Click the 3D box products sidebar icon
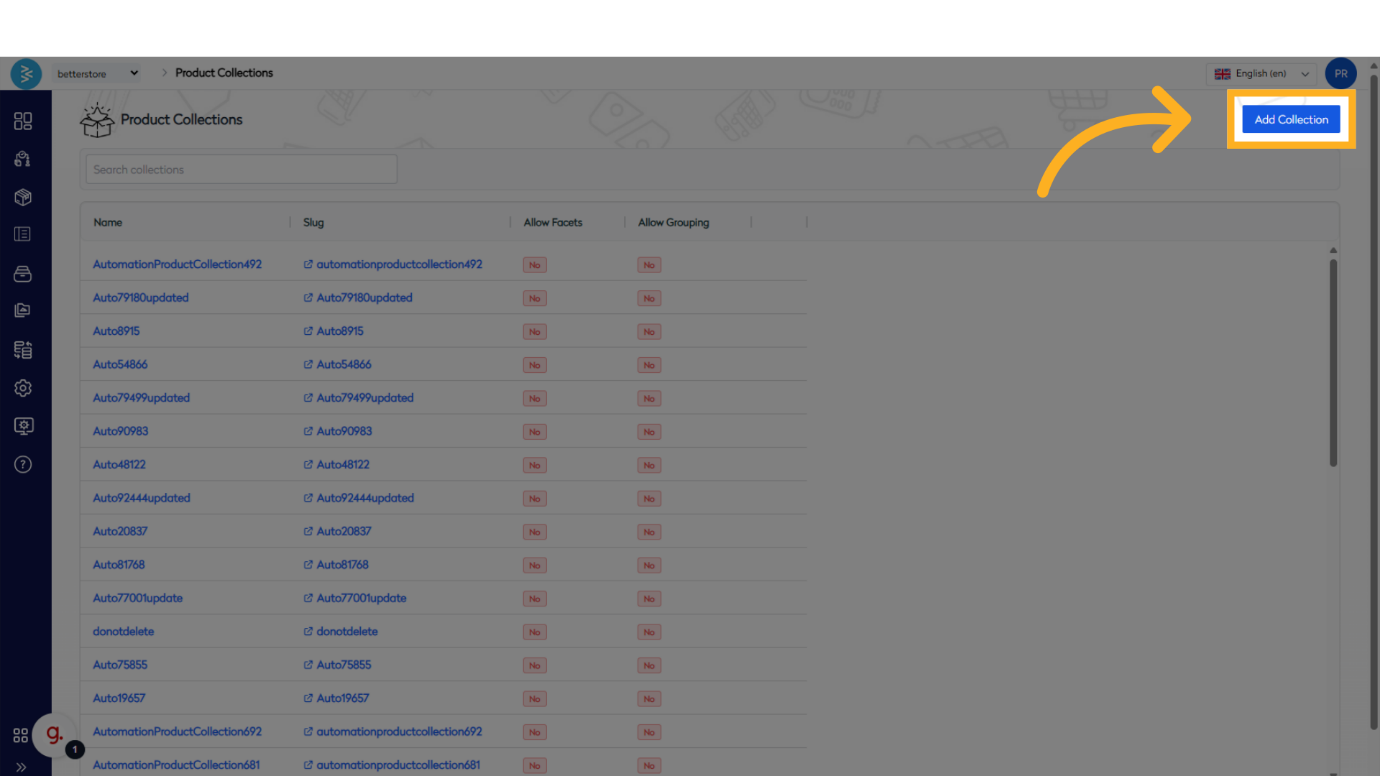Screen dimensions: 1380x776 23,197
